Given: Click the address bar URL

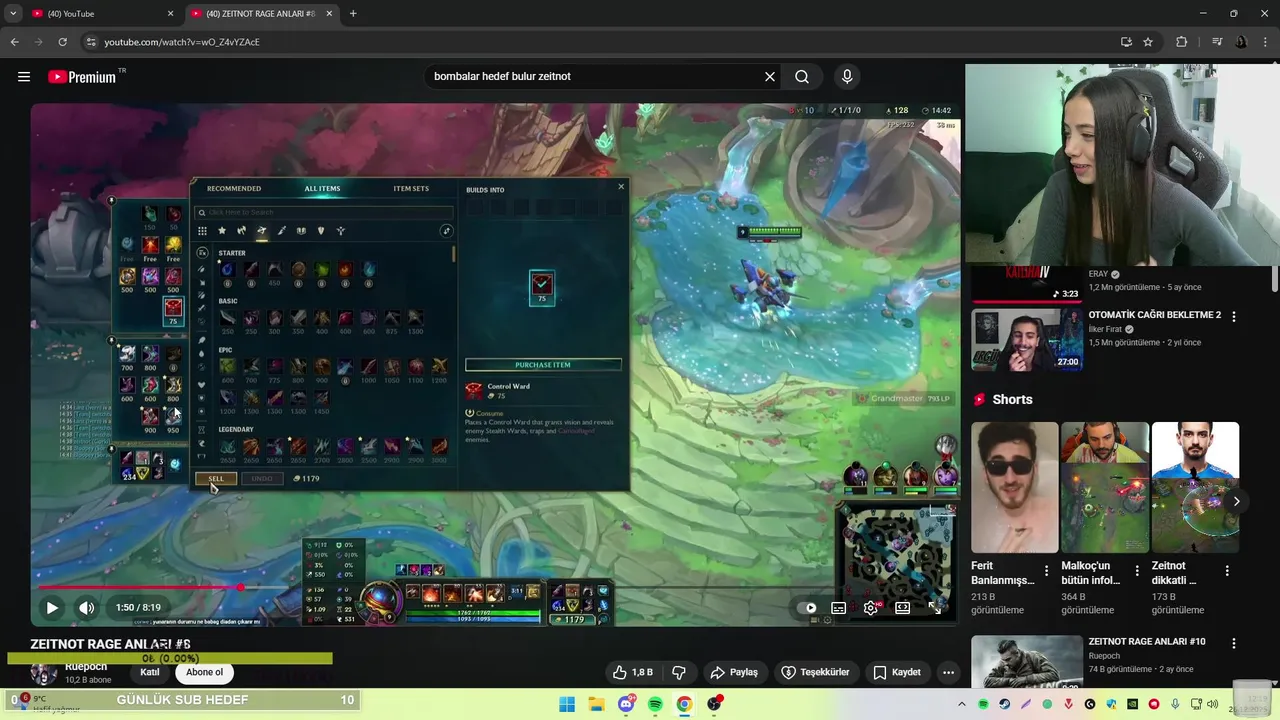Looking at the screenshot, I should point(182,42).
